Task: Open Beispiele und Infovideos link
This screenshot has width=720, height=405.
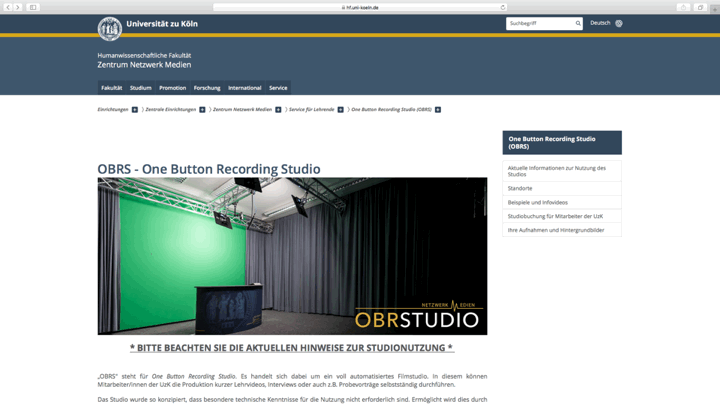Action: [537, 202]
